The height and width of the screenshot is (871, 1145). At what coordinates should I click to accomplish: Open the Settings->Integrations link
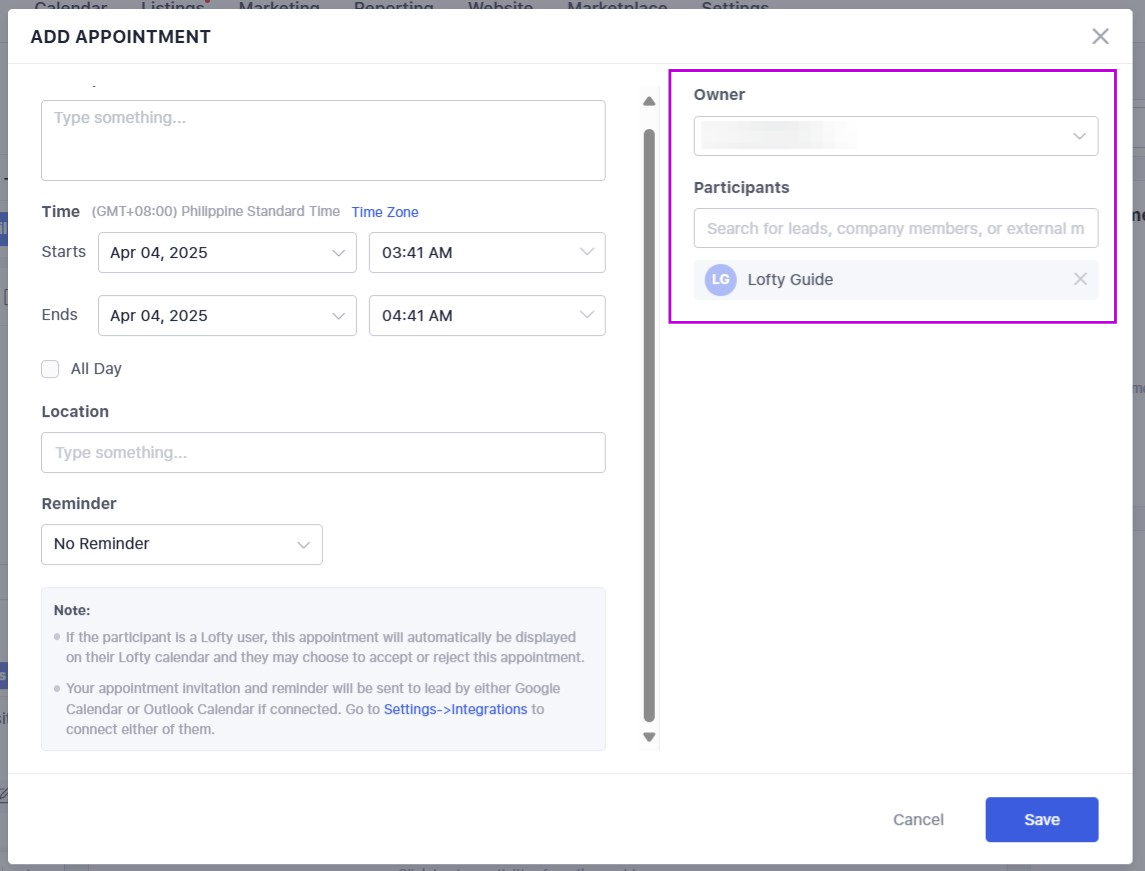455,709
